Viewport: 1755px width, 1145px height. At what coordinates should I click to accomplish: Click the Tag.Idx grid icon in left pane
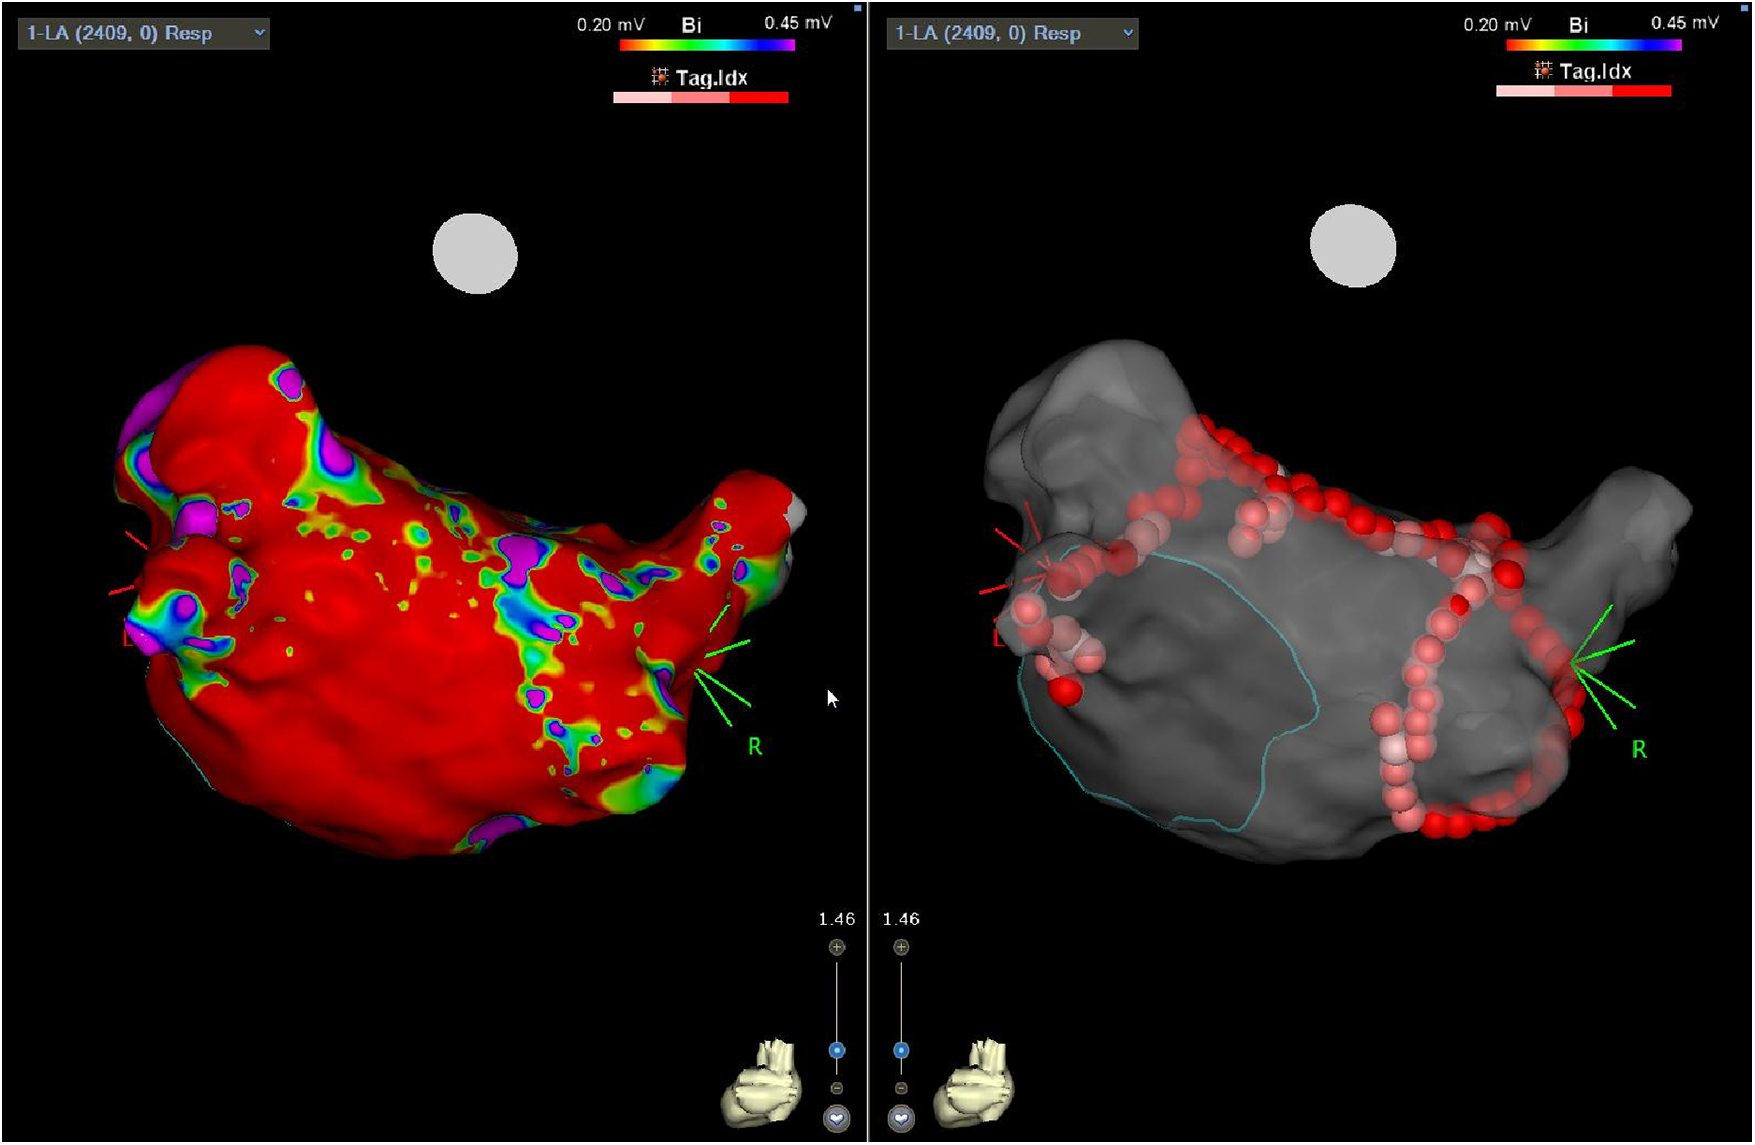point(660,77)
